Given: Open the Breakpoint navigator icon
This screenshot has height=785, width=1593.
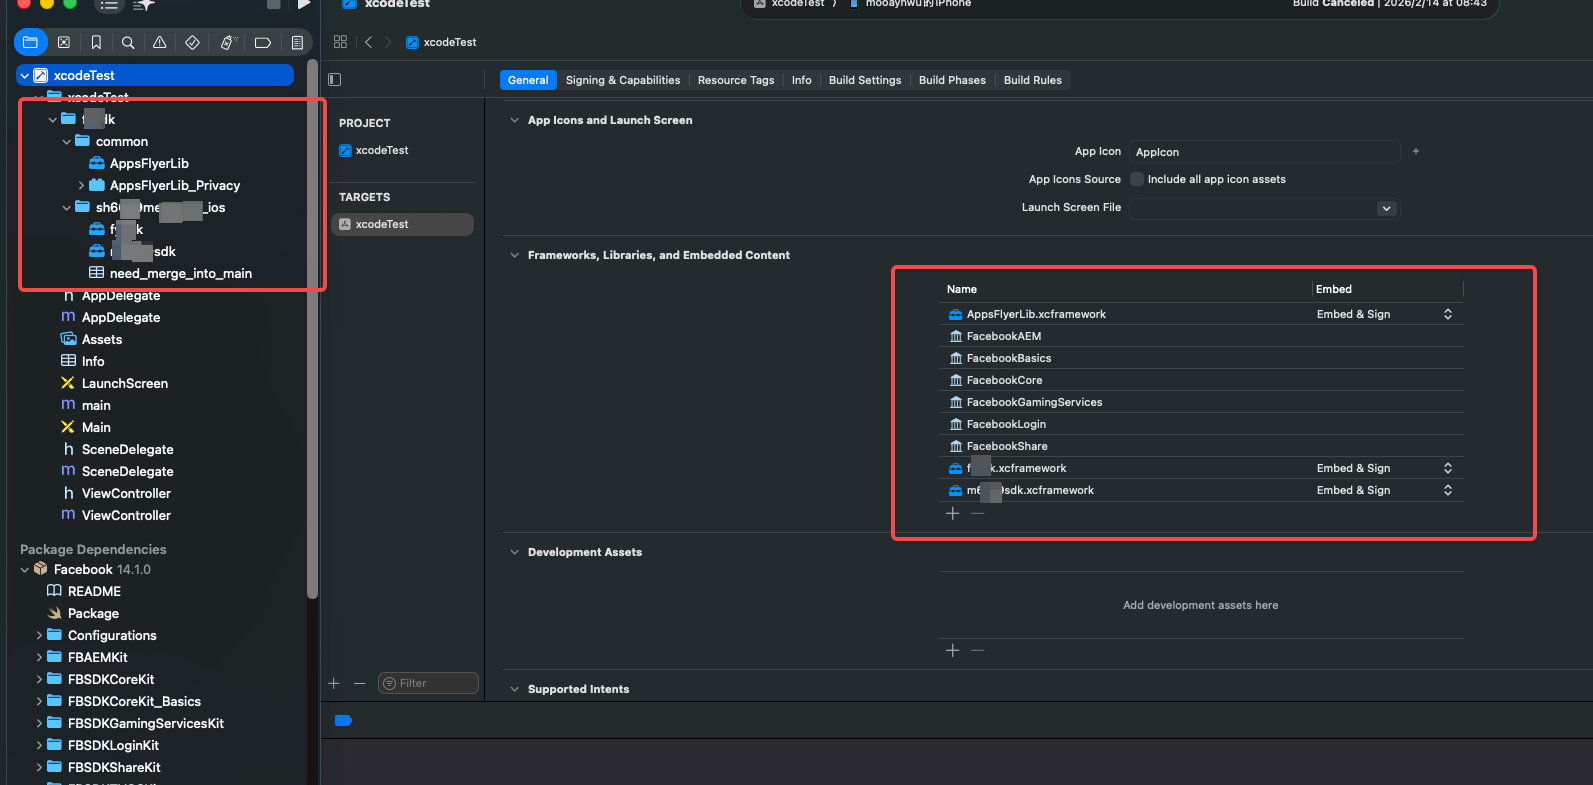Looking at the screenshot, I should pyautogui.click(x=263, y=42).
